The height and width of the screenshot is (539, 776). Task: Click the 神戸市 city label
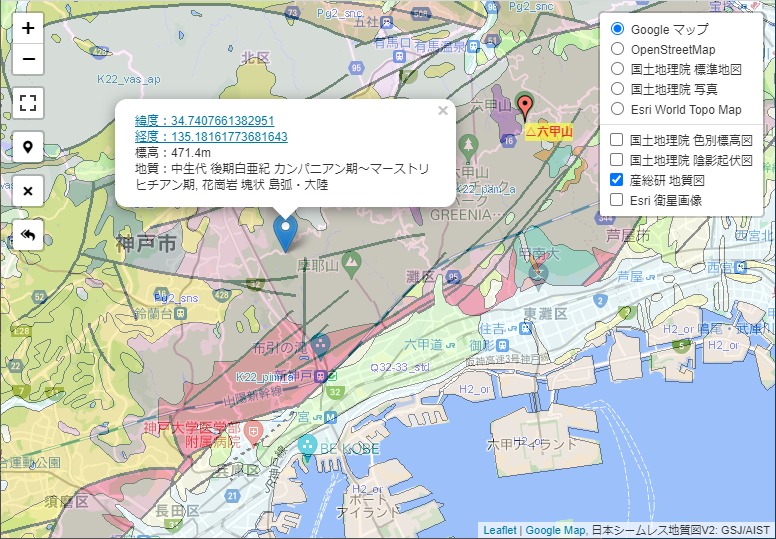click(x=146, y=244)
